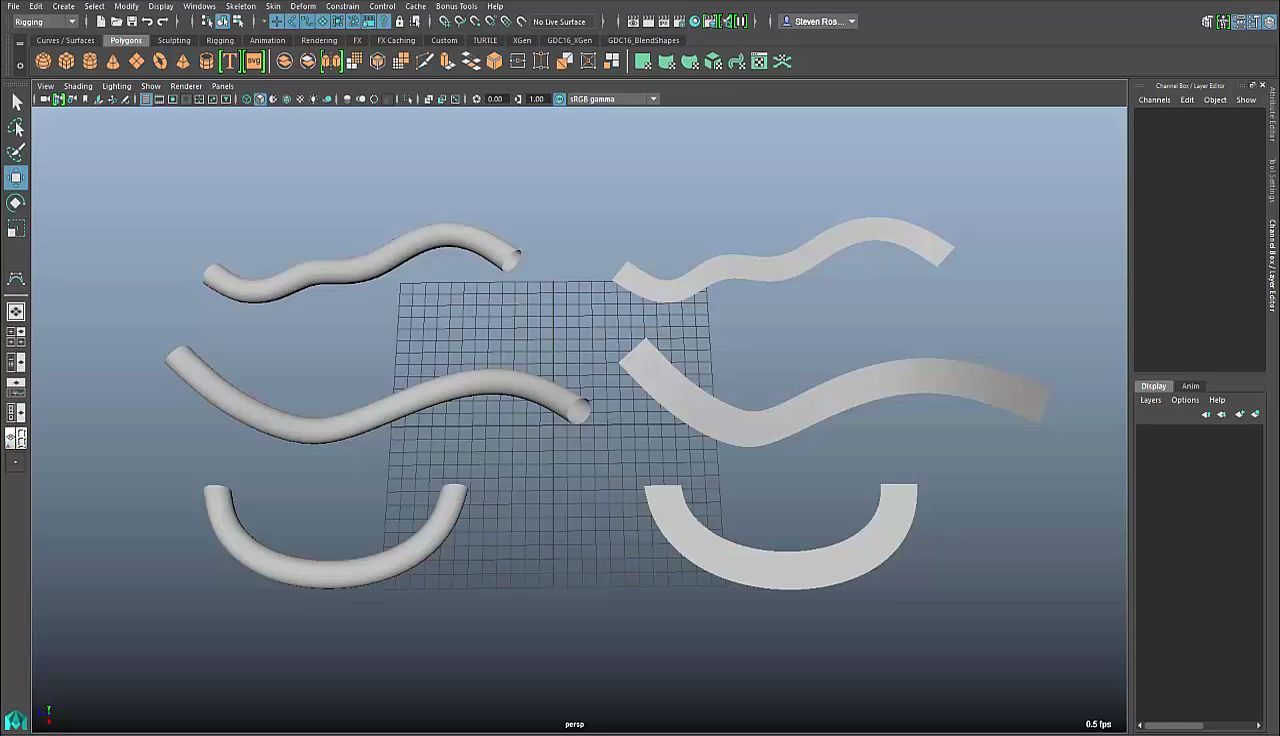Image resolution: width=1280 pixels, height=736 pixels.
Task: Select the arrow Select tool
Action: [16, 102]
